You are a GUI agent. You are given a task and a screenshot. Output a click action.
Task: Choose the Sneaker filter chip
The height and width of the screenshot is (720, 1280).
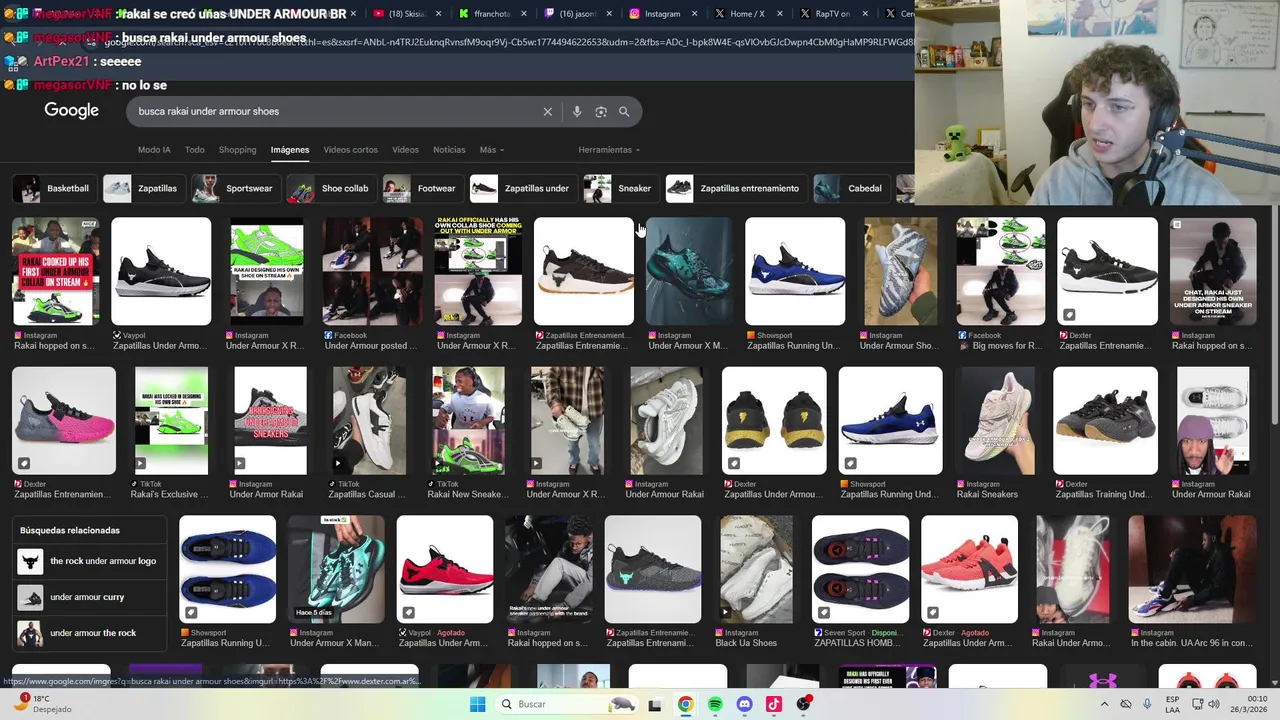tap(621, 188)
